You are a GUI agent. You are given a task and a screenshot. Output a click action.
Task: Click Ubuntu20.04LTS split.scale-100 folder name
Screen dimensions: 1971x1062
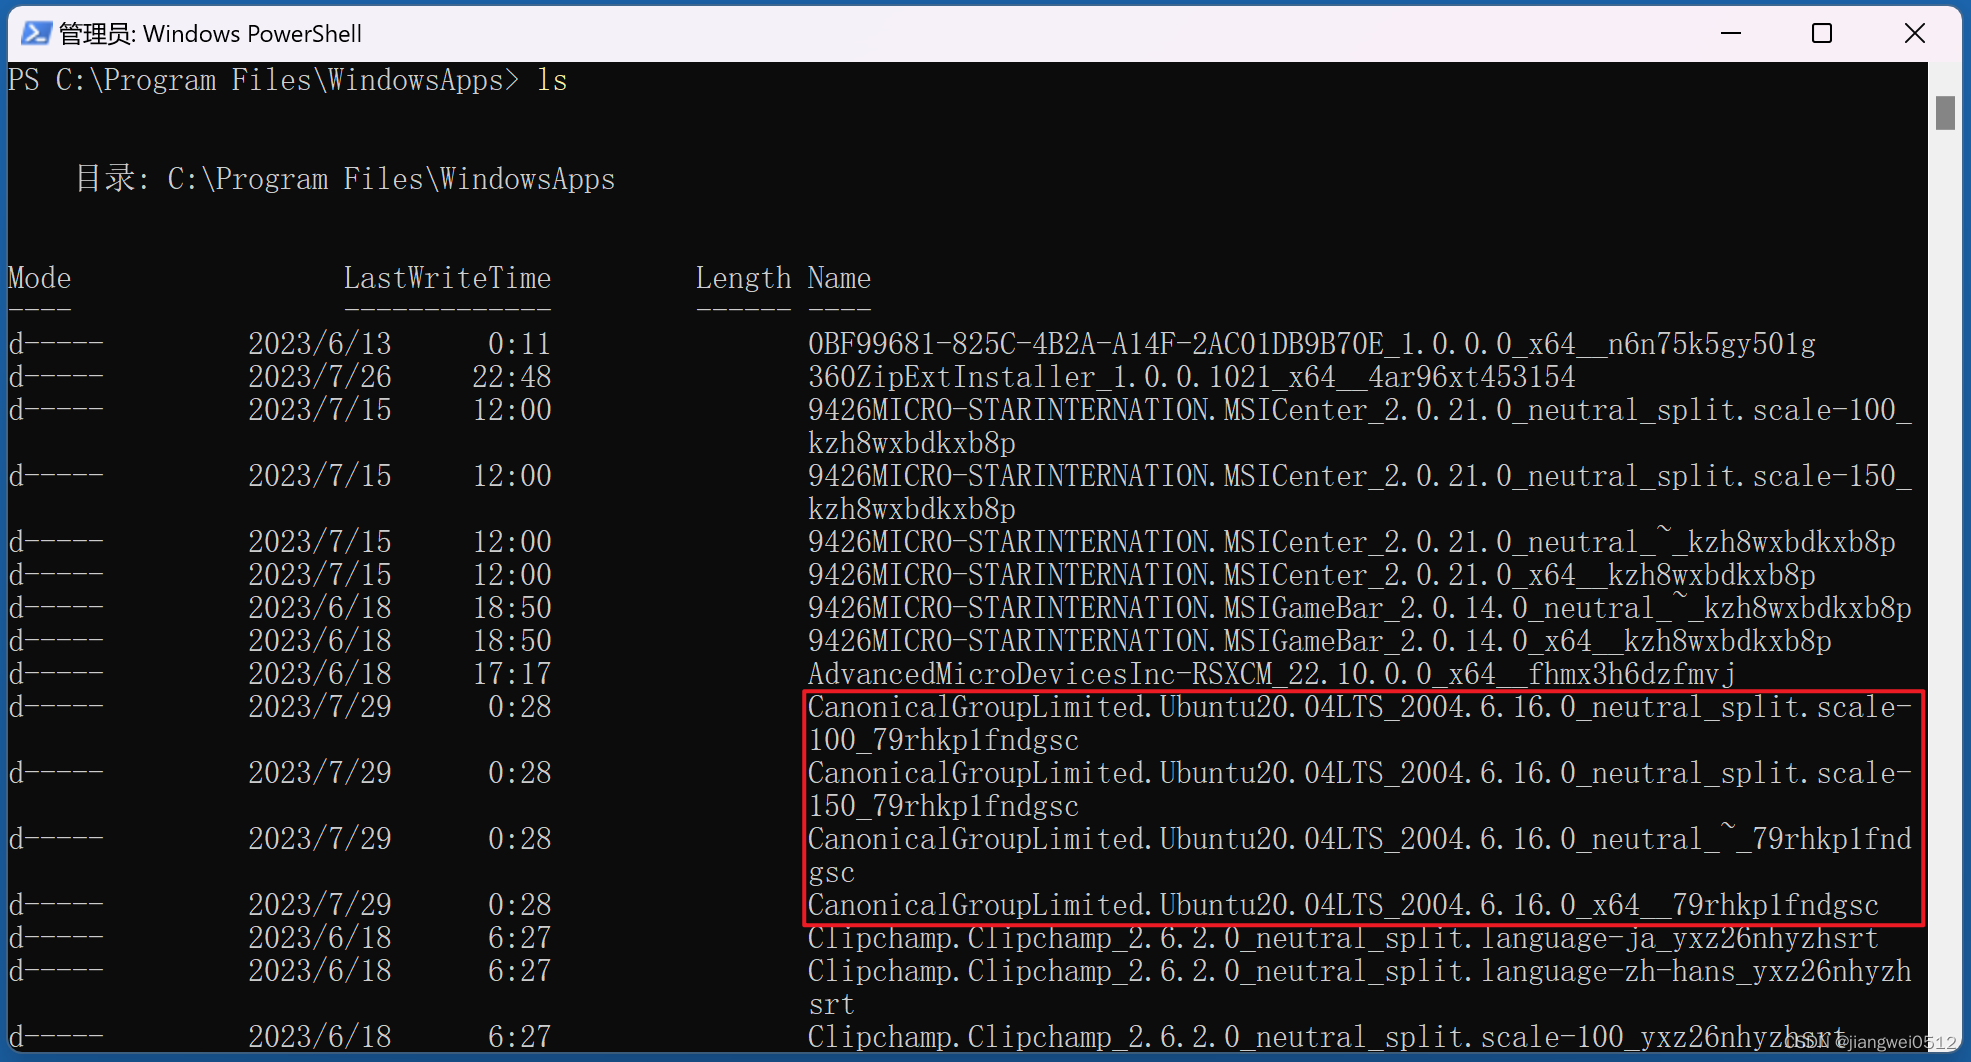1359,723
